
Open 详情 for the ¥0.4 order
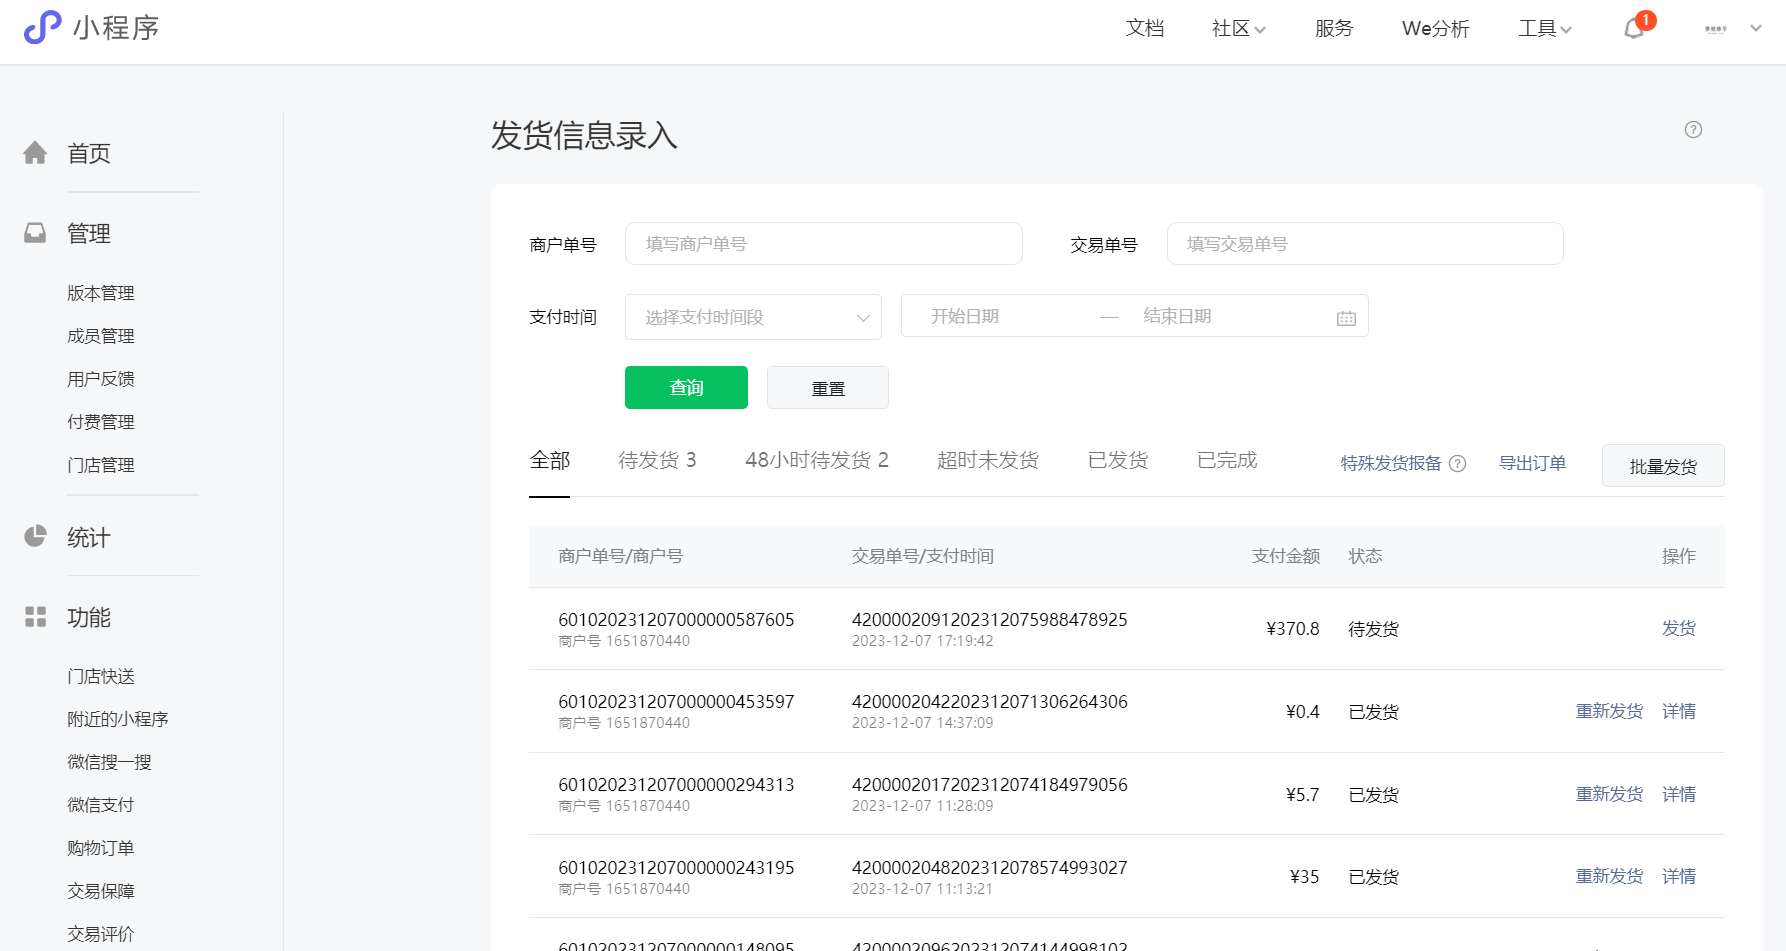pyautogui.click(x=1679, y=711)
